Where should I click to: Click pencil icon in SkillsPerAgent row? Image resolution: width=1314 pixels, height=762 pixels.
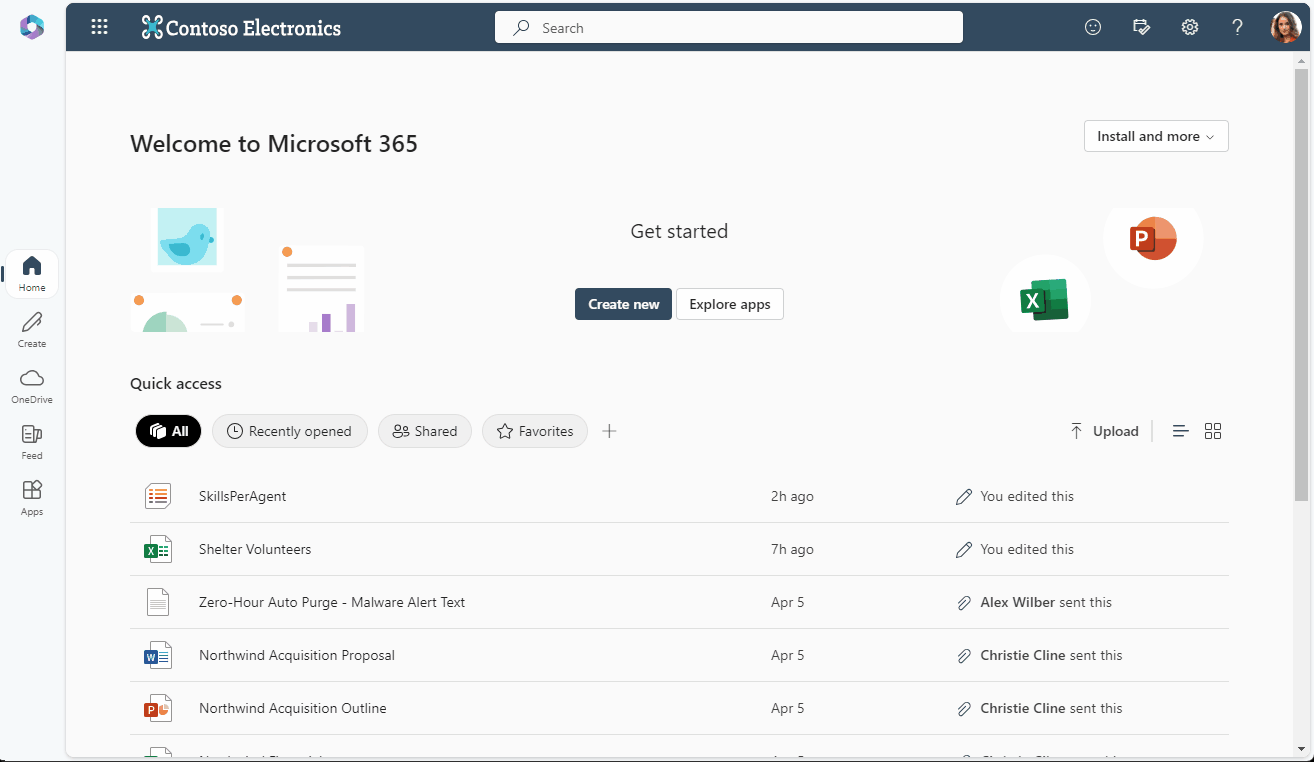[x=964, y=496]
